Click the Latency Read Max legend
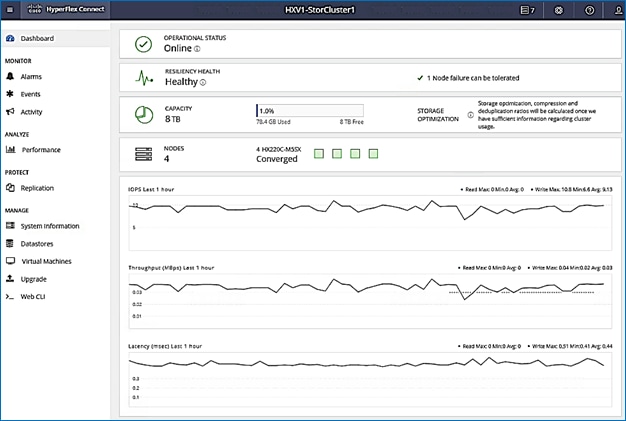Screen dimensions: 626x421 coord(489,346)
